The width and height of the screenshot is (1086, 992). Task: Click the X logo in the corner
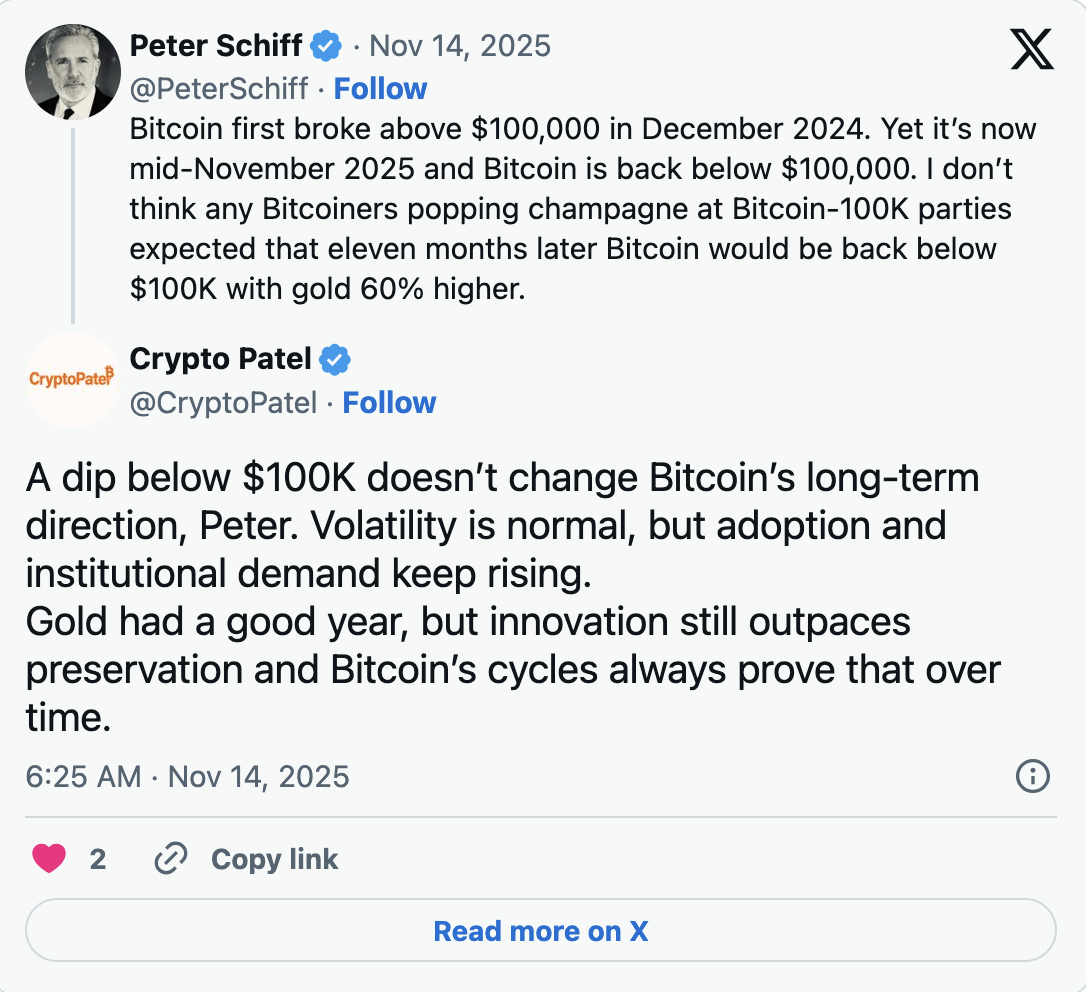(x=1031, y=47)
